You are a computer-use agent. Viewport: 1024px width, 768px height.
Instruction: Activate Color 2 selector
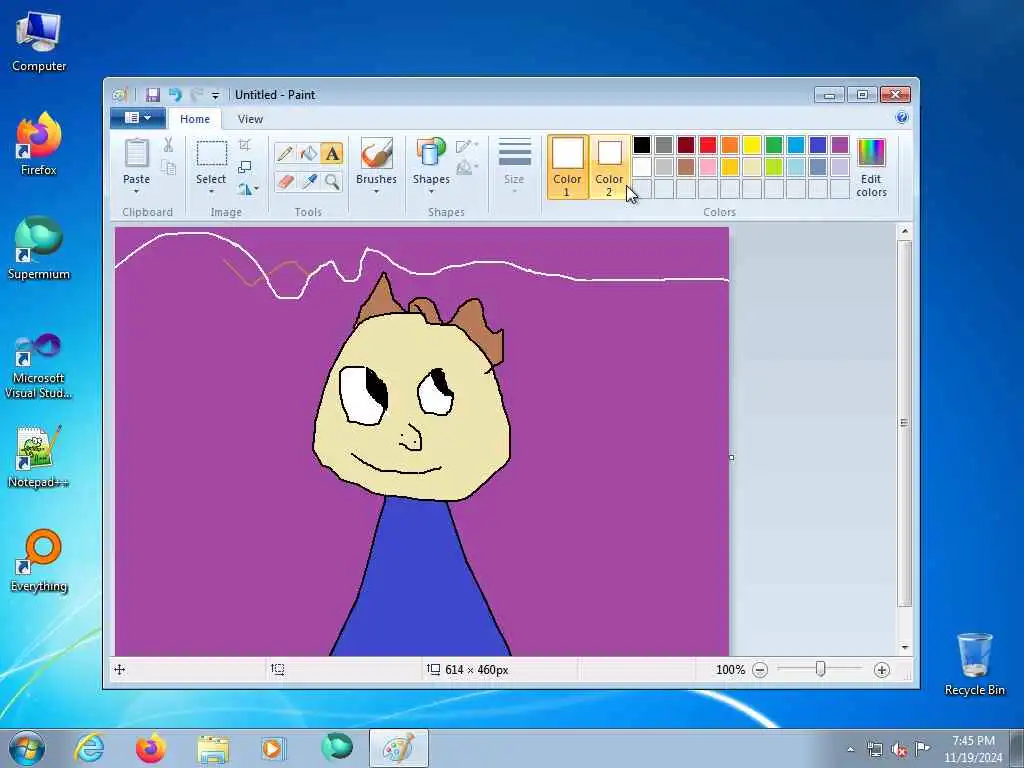point(609,167)
